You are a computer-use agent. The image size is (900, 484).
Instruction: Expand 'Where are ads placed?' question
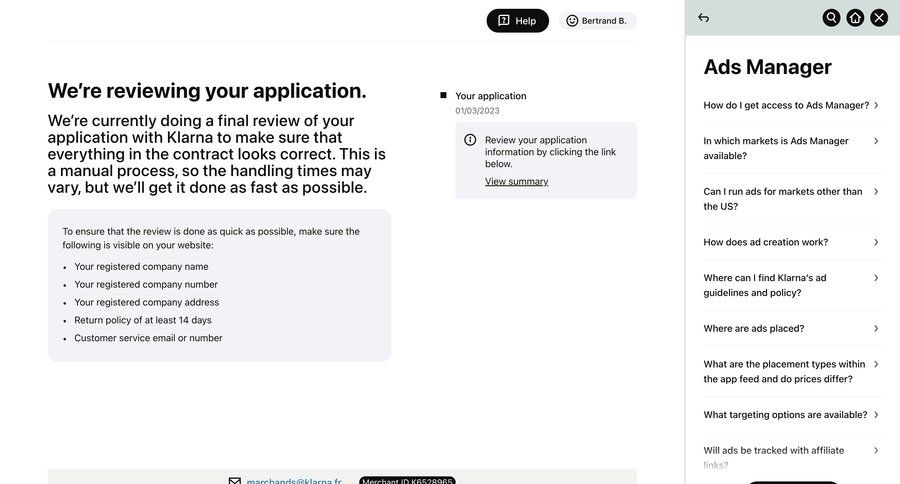[x=790, y=328]
